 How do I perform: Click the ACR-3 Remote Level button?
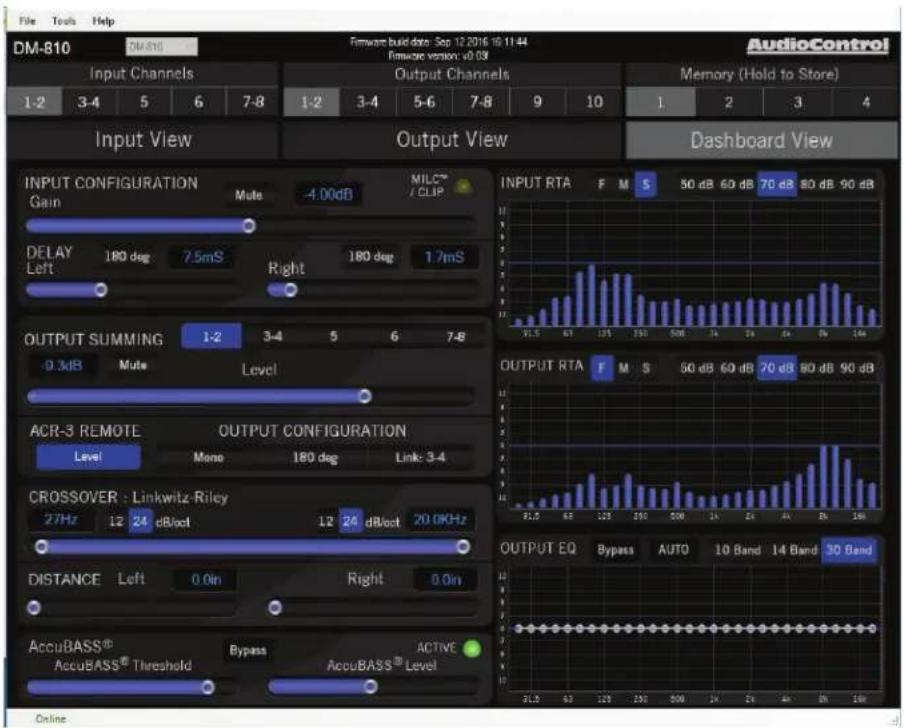click(x=88, y=457)
